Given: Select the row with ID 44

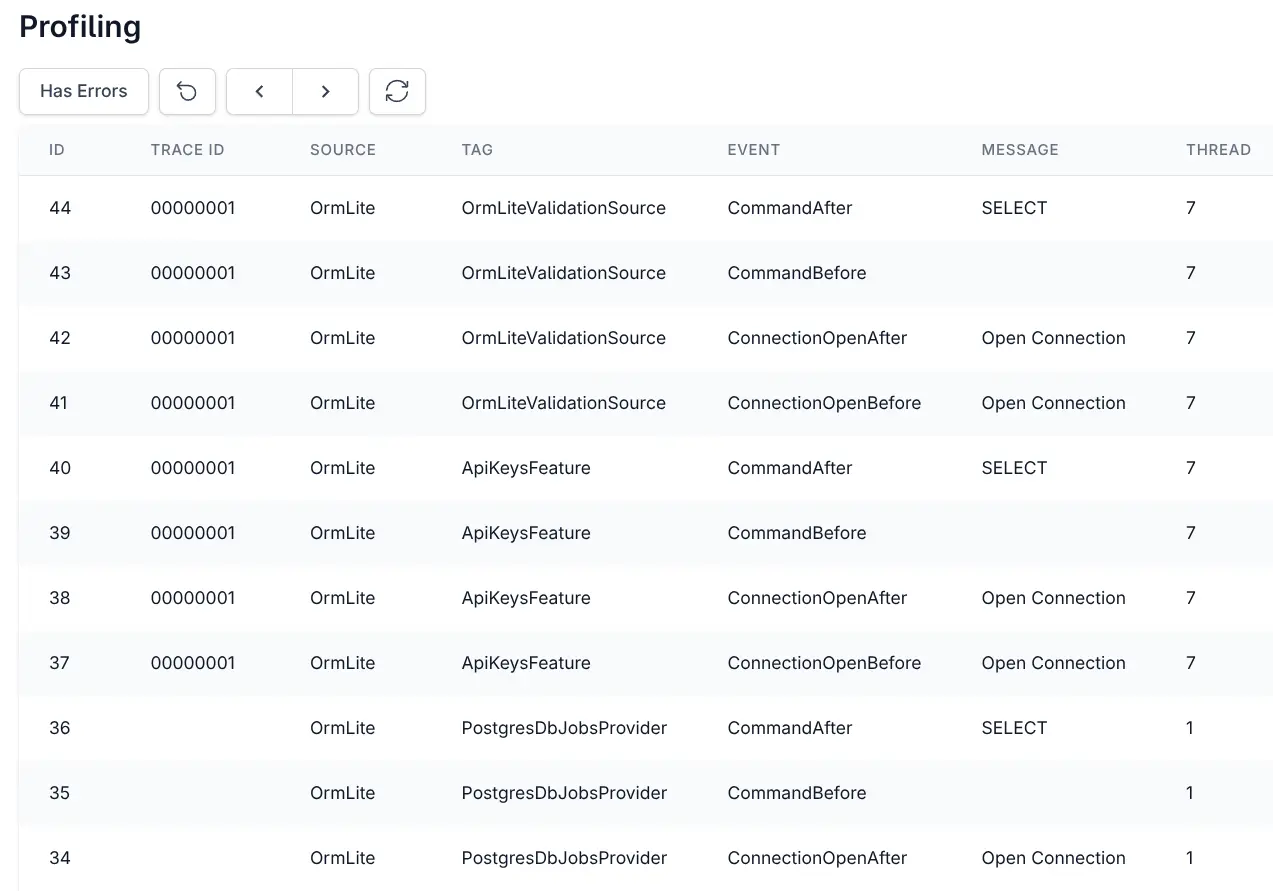Looking at the screenshot, I should pos(60,208).
